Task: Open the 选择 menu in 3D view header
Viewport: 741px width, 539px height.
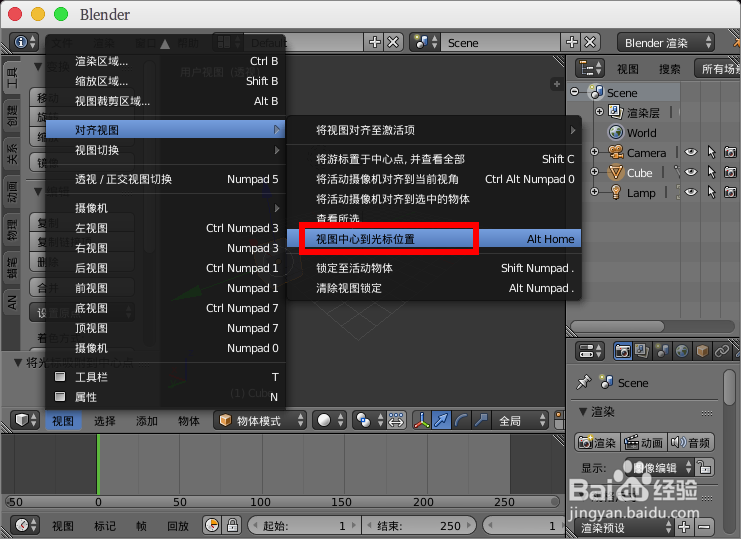Action: [104, 420]
